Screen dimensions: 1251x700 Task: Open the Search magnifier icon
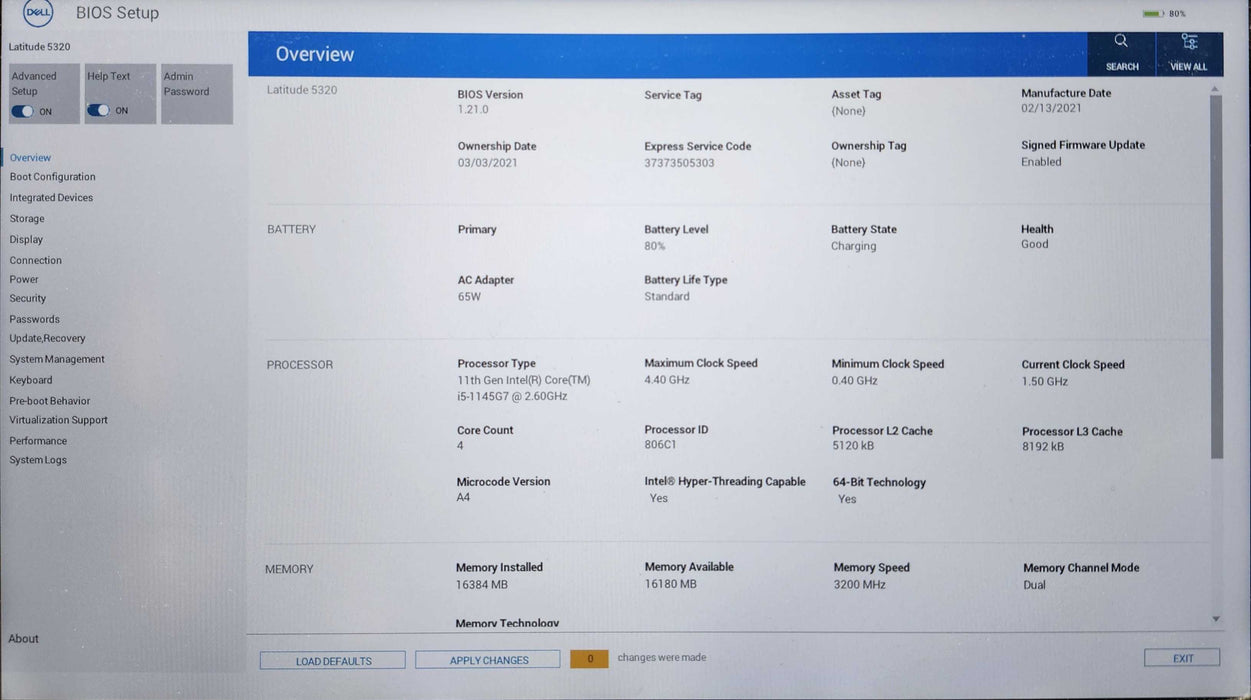pos(1121,41)
